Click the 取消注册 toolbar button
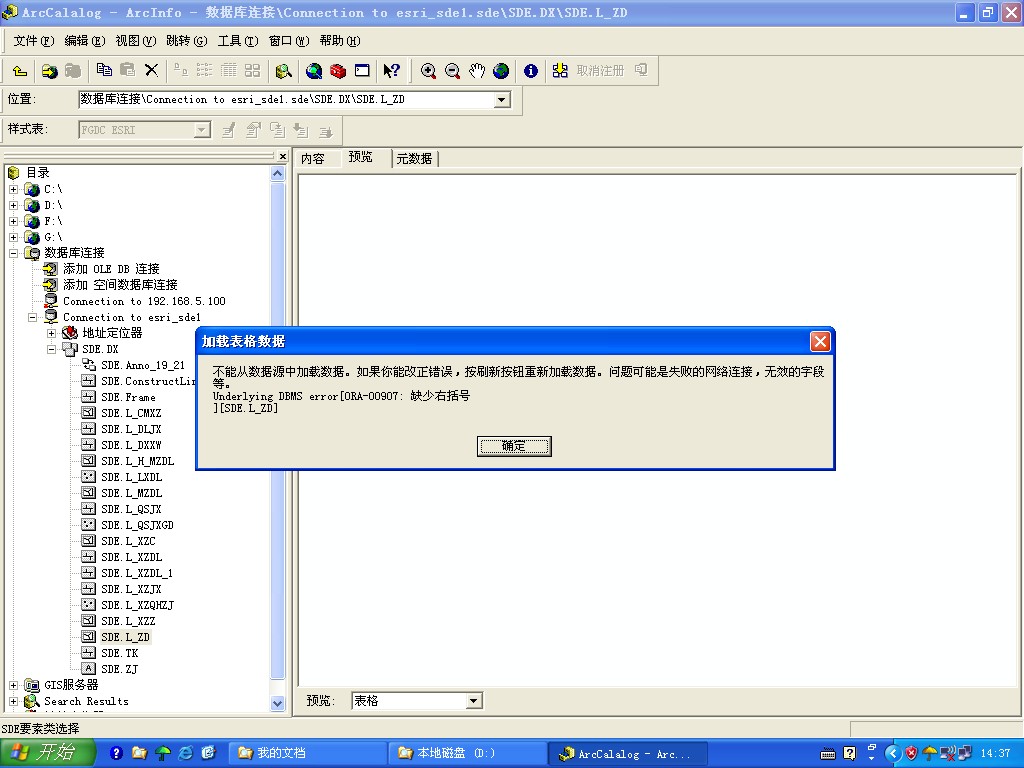This screenshot has width=1024, height=768. (600, 71)
